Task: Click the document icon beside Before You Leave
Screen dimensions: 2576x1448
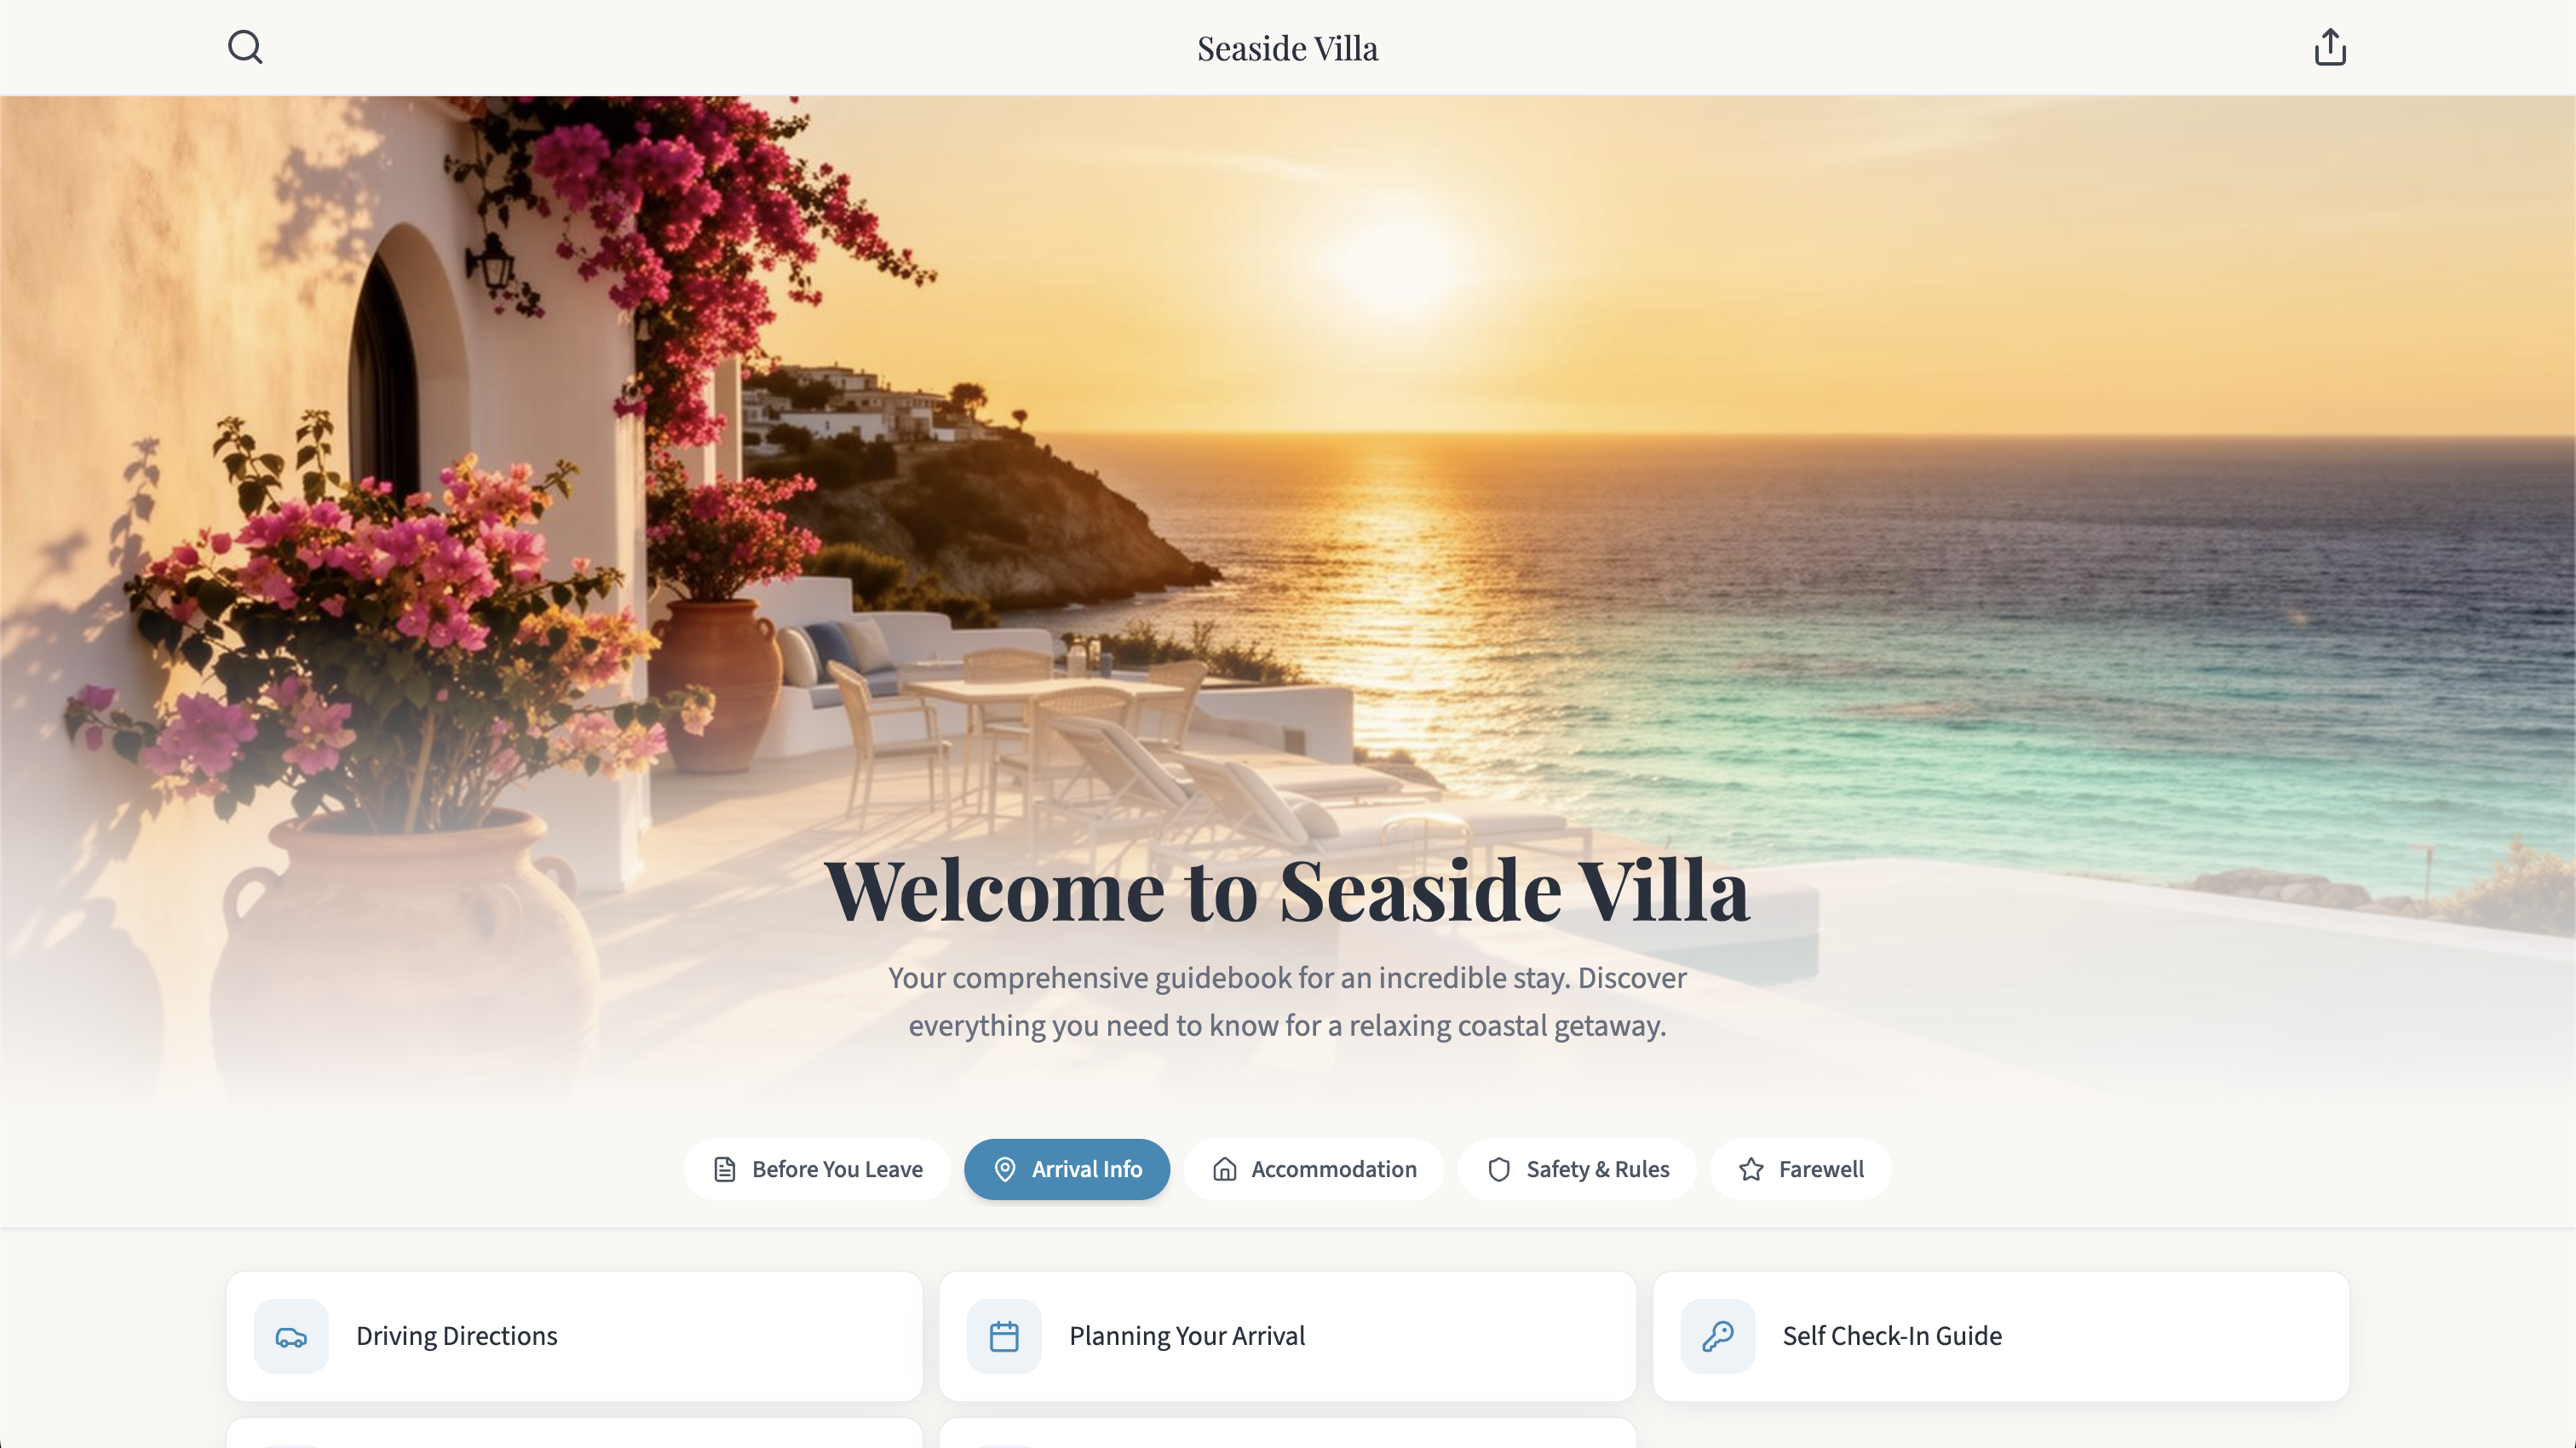Action: coord(725,1169)
